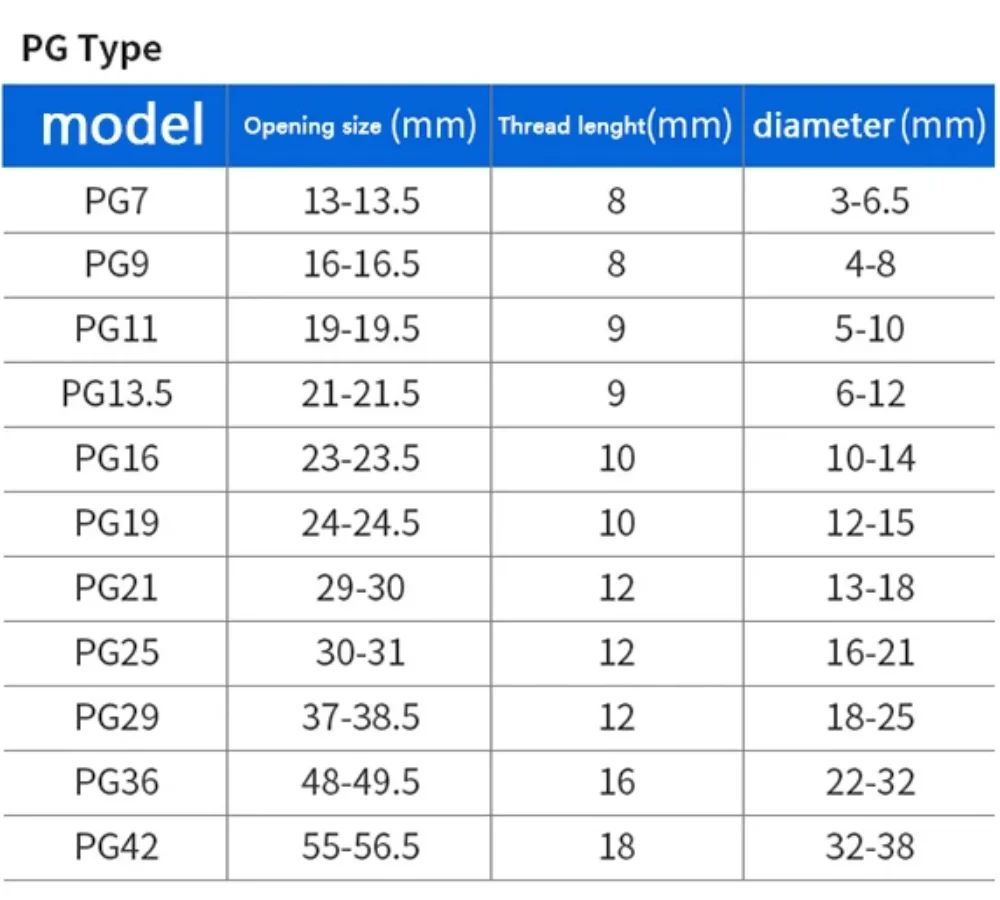This screenshot has height=900, width=1000.
Task: Click diameter value 18-25 for PG29
Action: click(x=870, y=718)
